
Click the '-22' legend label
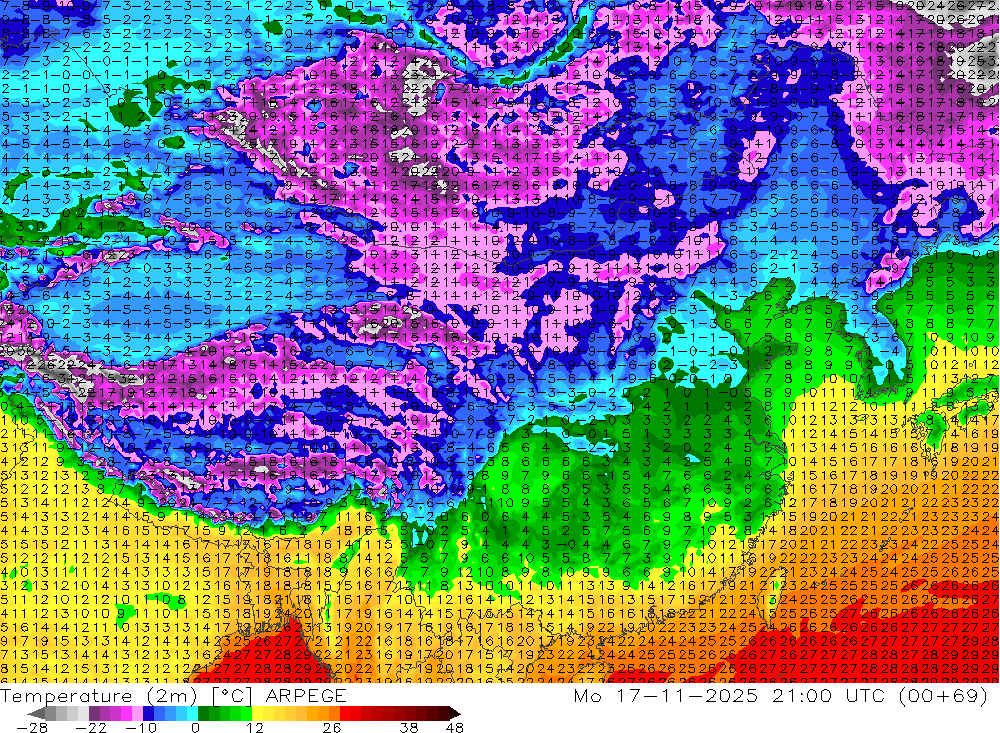coord(91,727)
